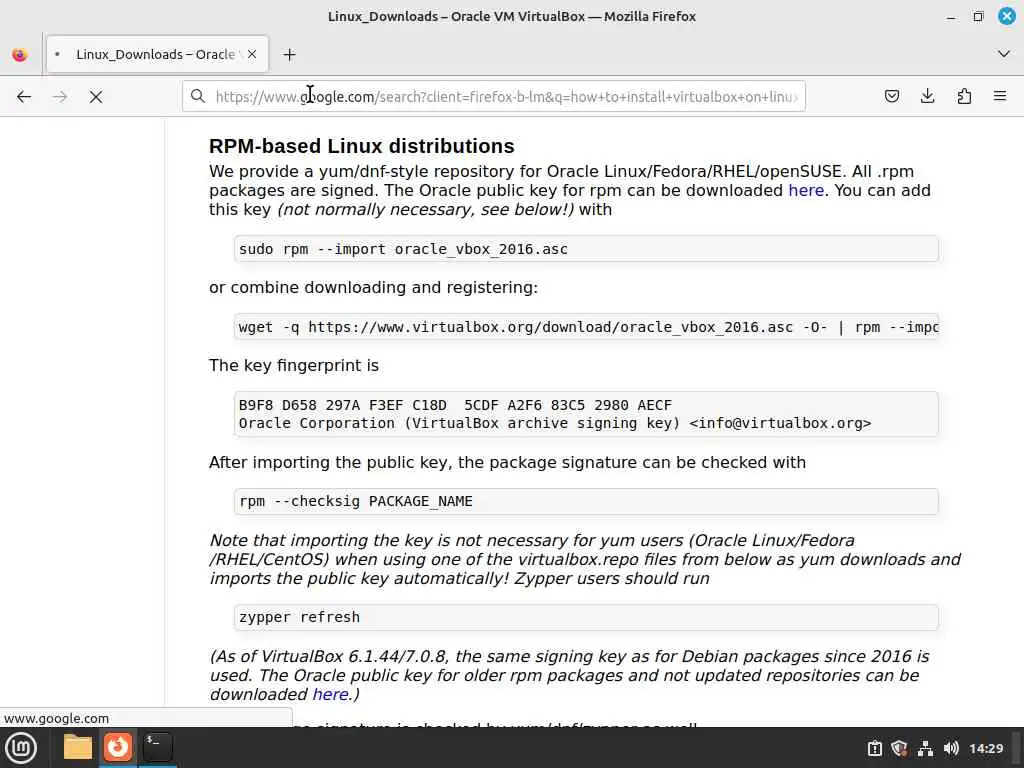Open the network connections tray icon

(925, 748)
